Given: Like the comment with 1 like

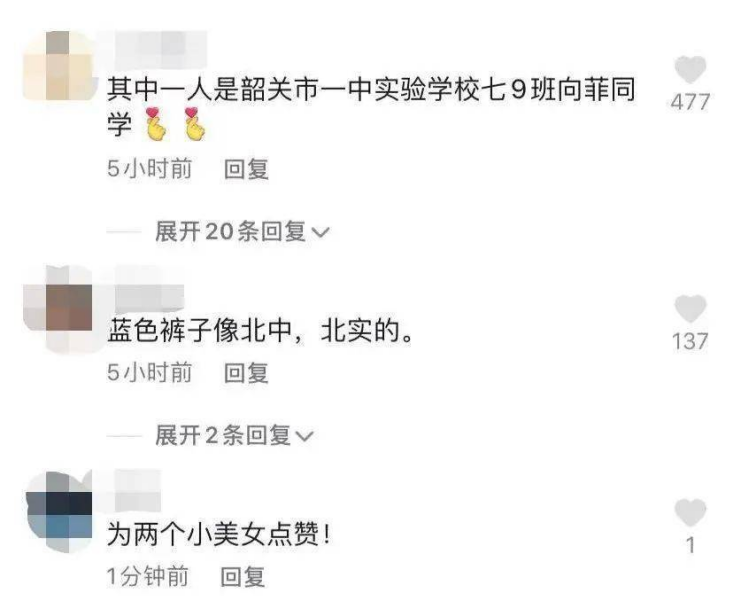Looking at the screenshot, I should (690, 512).
